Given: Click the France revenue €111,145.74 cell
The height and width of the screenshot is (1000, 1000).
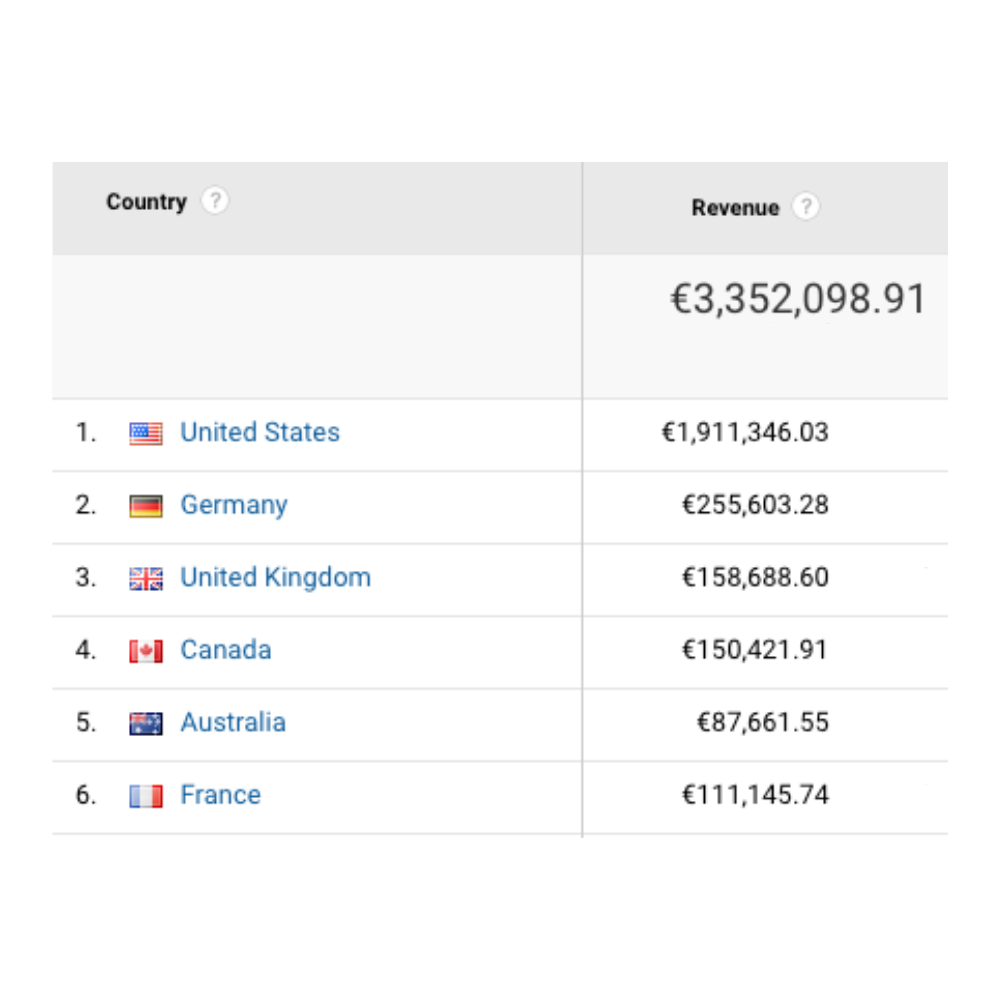Looking at the screenshot, I should 755,795.
